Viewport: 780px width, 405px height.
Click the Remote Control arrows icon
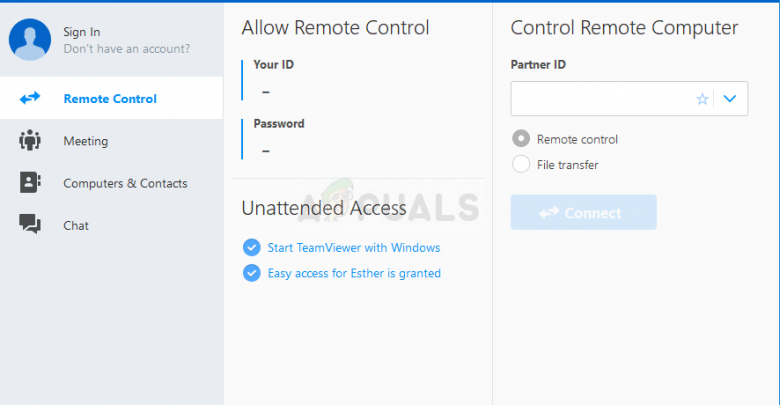(30, 98)
